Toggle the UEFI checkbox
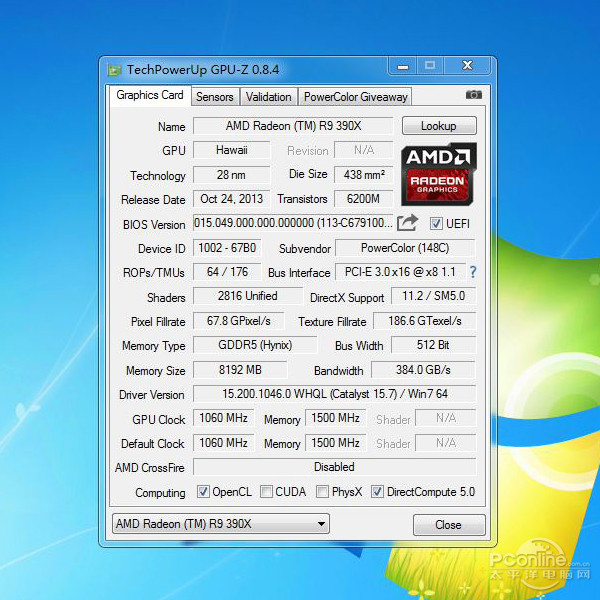 (x=436, y=223)
